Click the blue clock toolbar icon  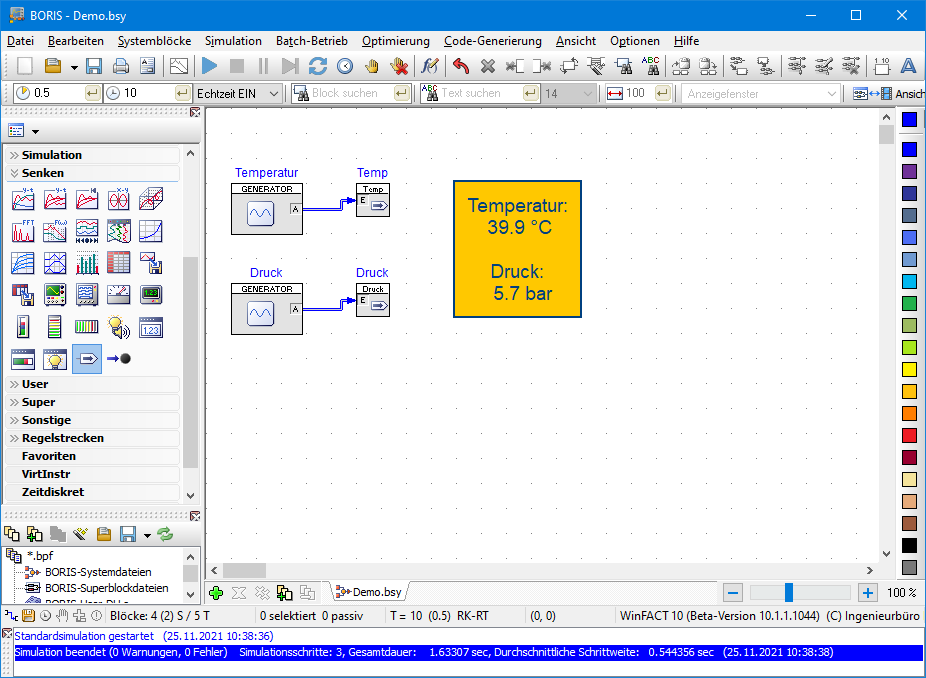click(345, 66)
